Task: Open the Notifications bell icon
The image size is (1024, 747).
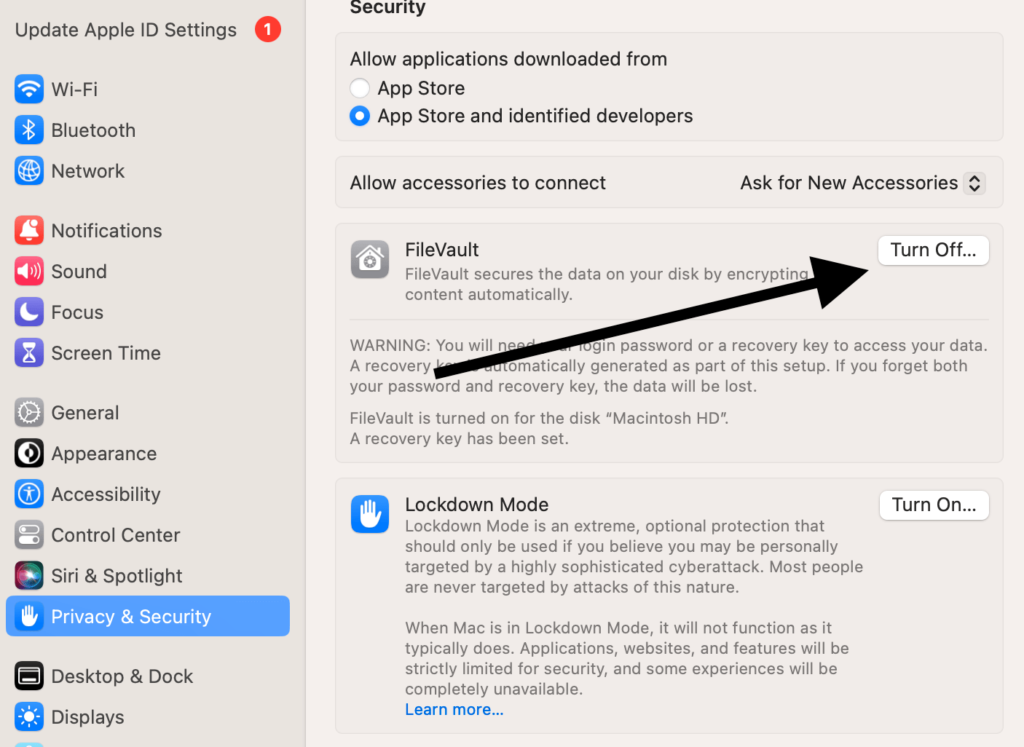Action: (29, 230)
